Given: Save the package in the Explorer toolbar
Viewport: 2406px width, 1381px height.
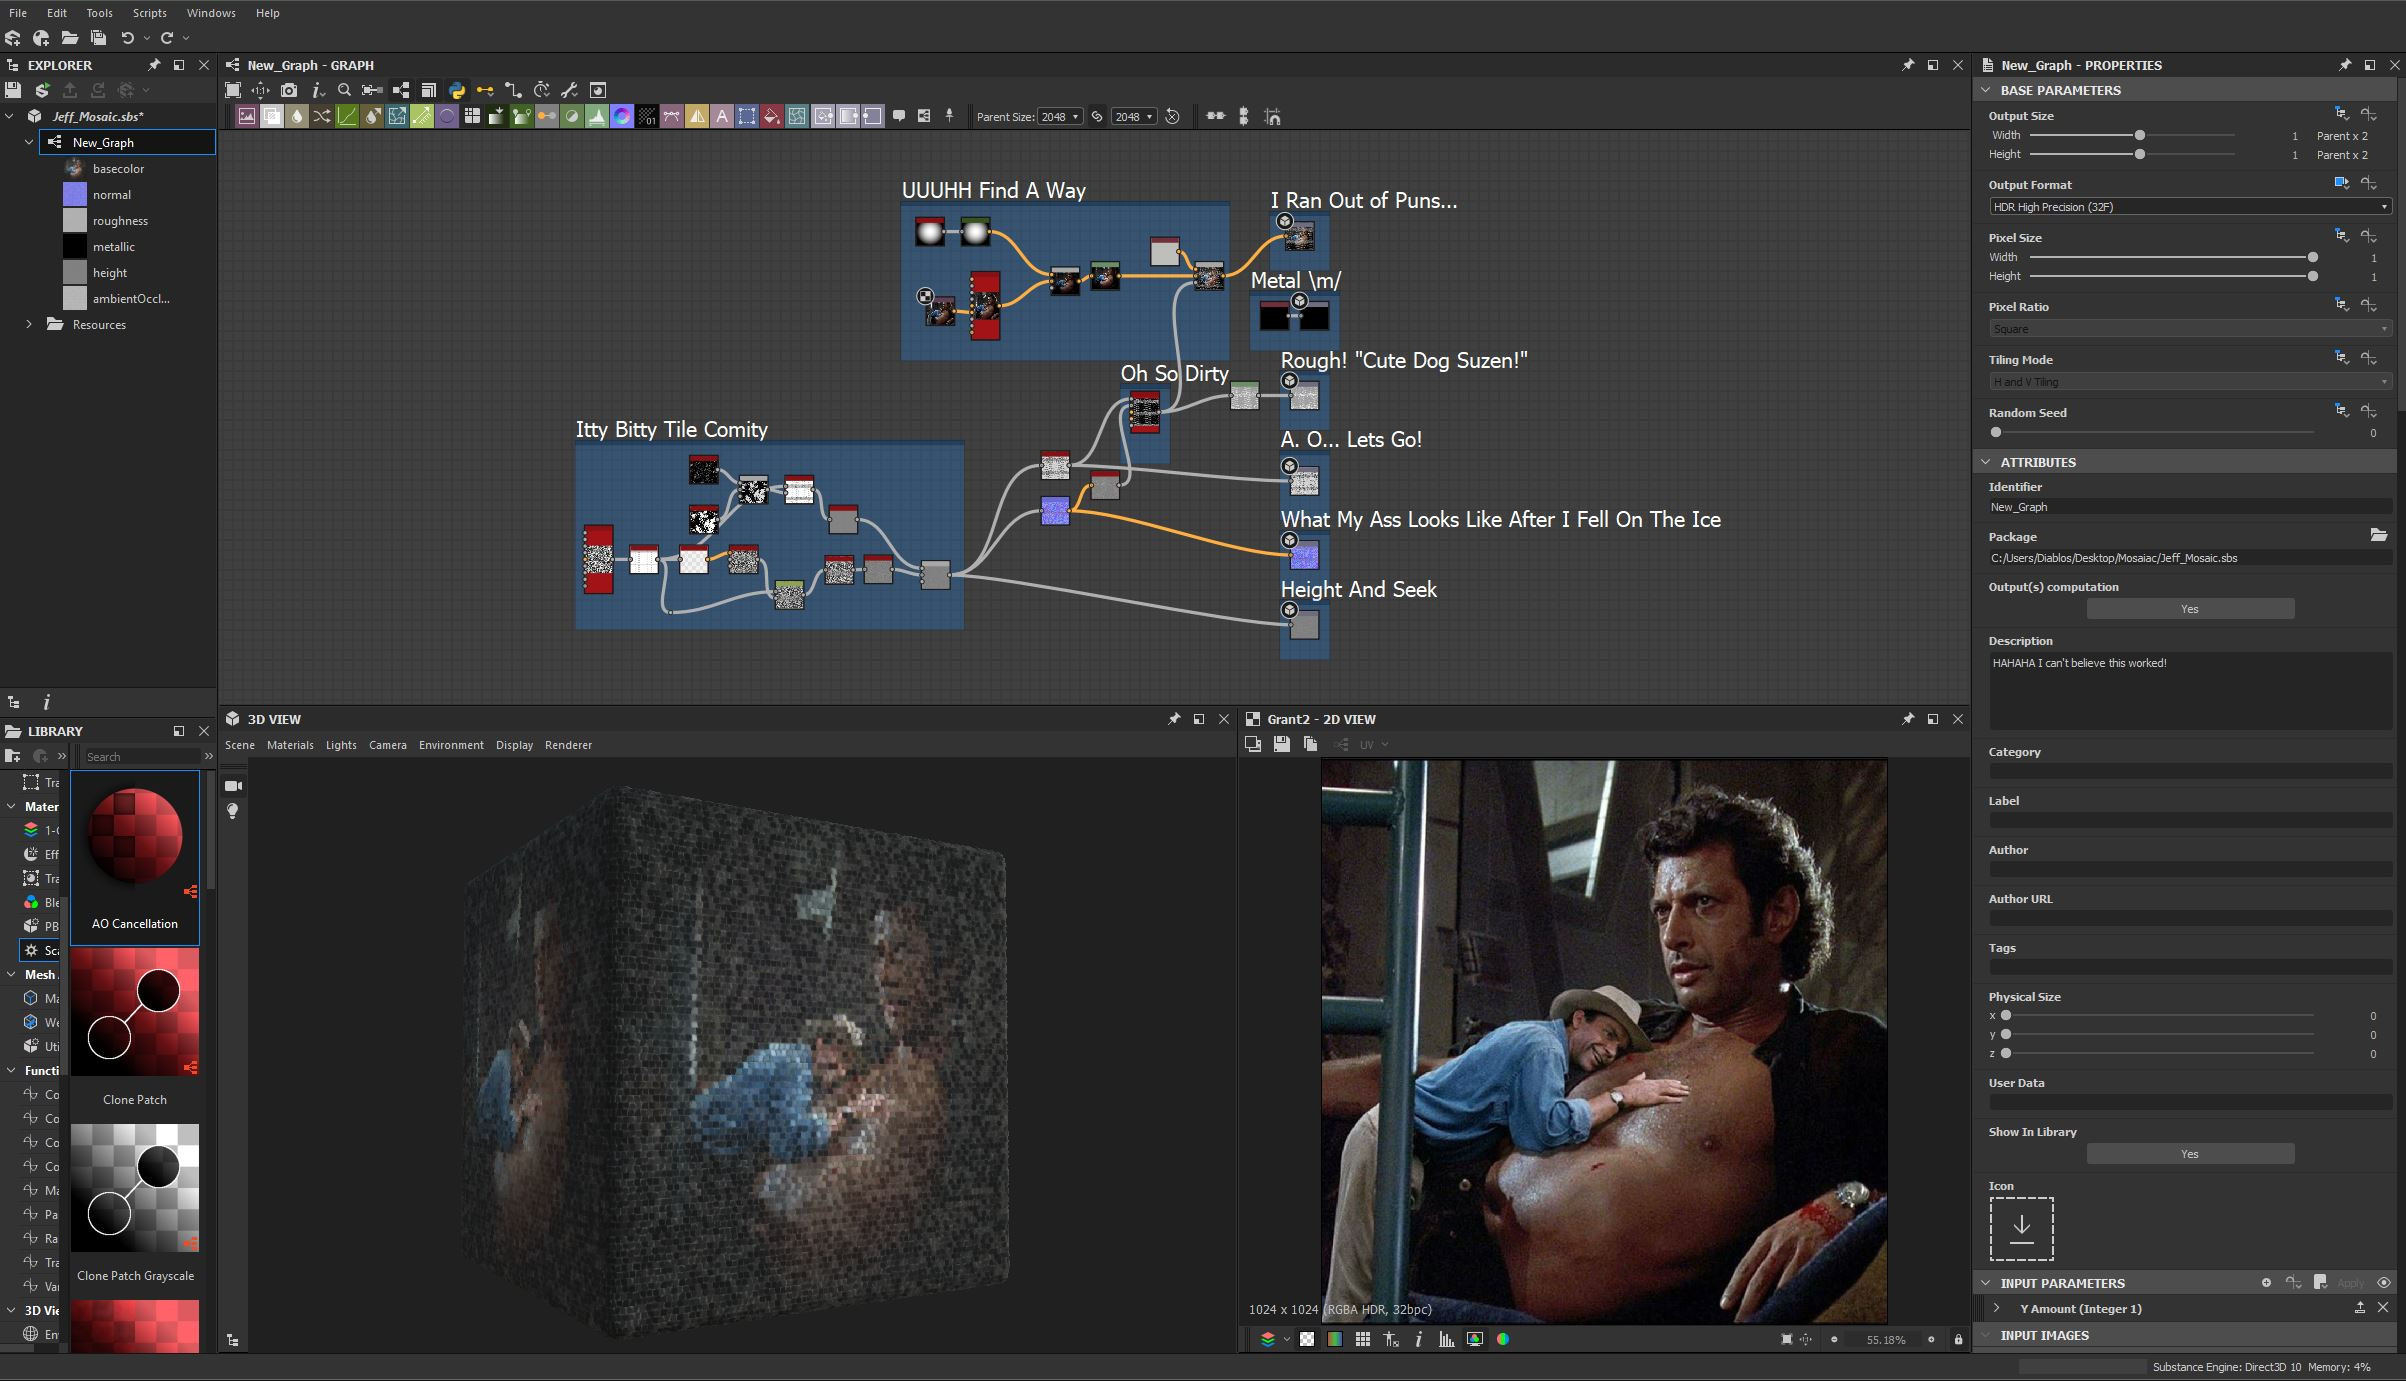Looking at the screenshot, I should 13,90.
